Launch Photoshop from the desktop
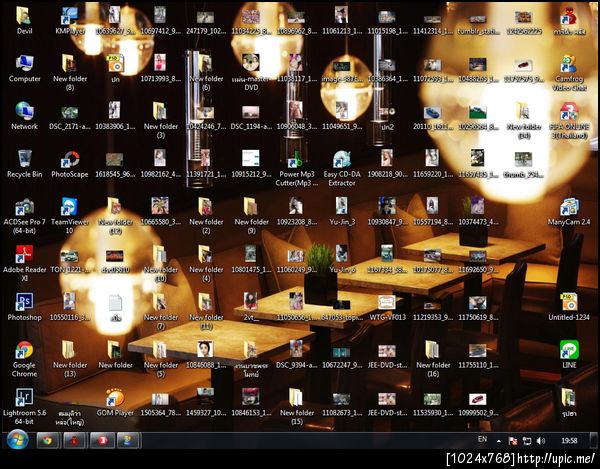Viewport: 600px width, 469px height. [x=24, y=307]
